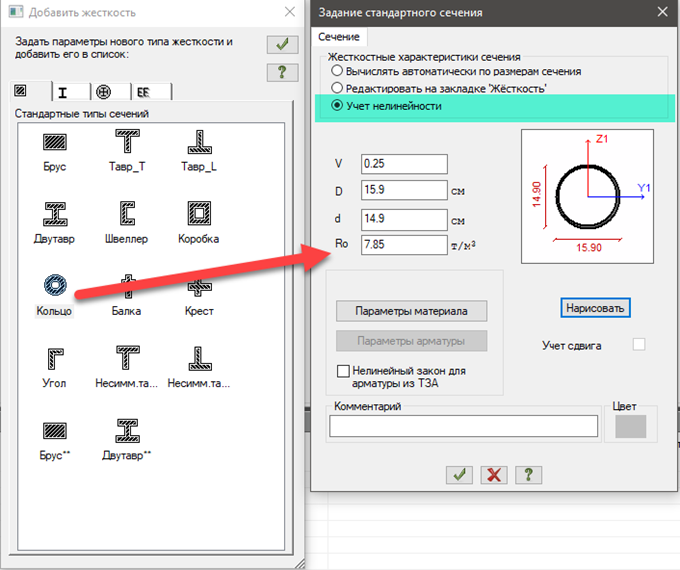Enable Нелинейный закон для арматуры checkbox
Image resolution: width=680 pixels, height=570 pixels.
tap(343, 371)
